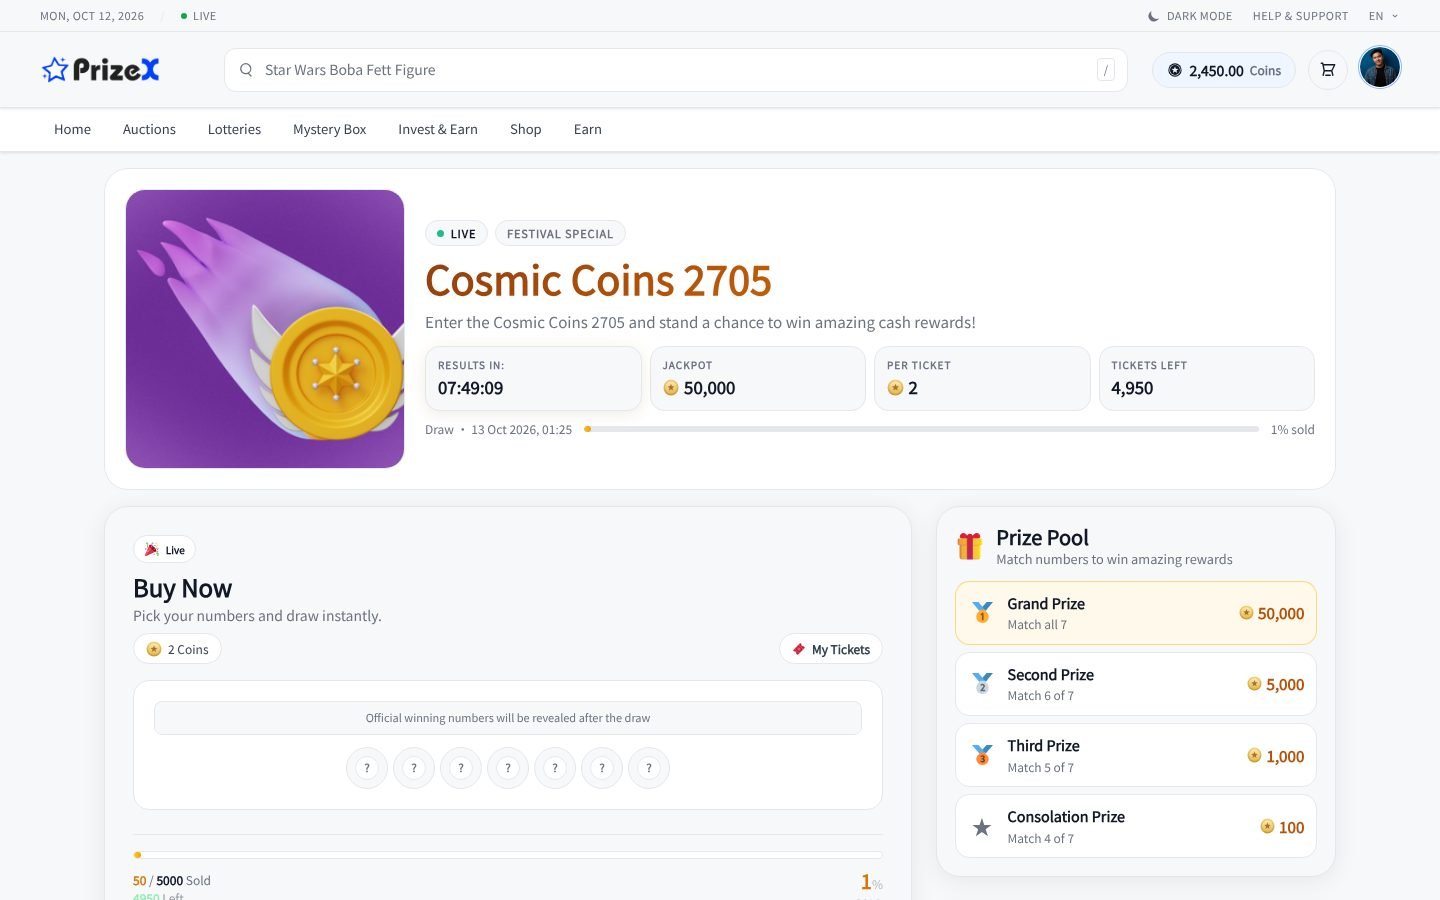1440x900 pixels.
Task: Open the Auctions menu item
Action: pos(149,129)
